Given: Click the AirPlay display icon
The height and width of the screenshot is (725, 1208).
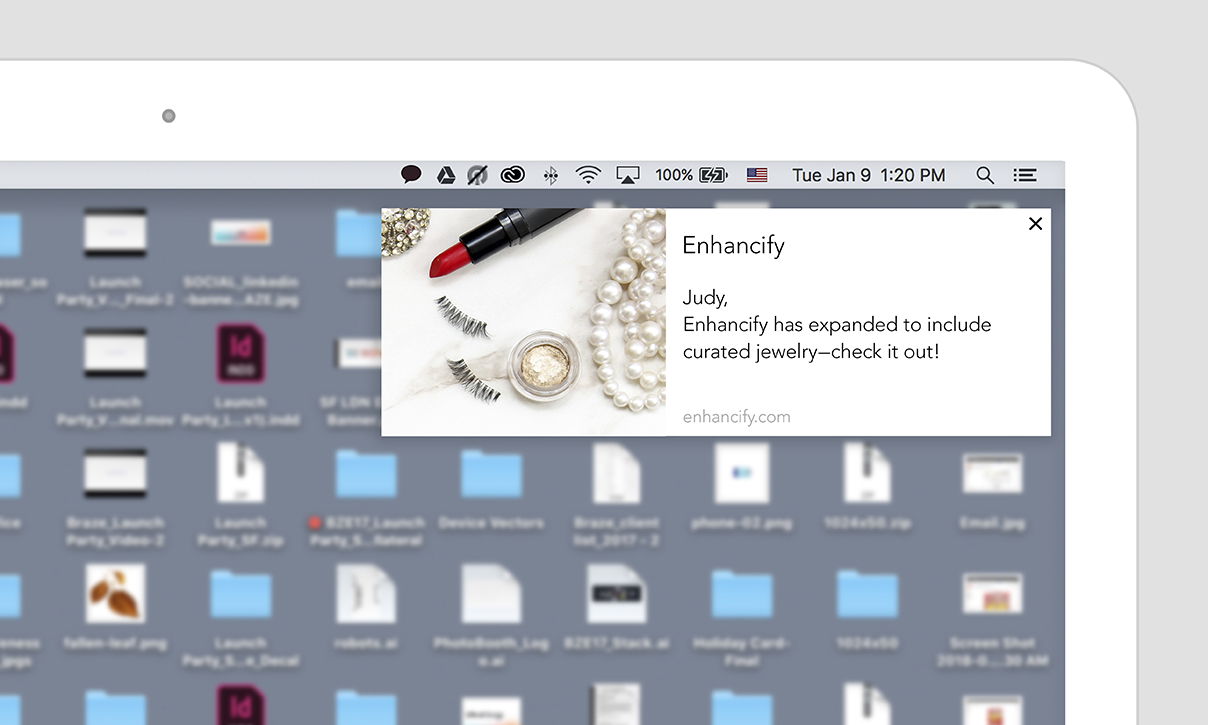Looking at the screenshot, I should coord(628,175).
